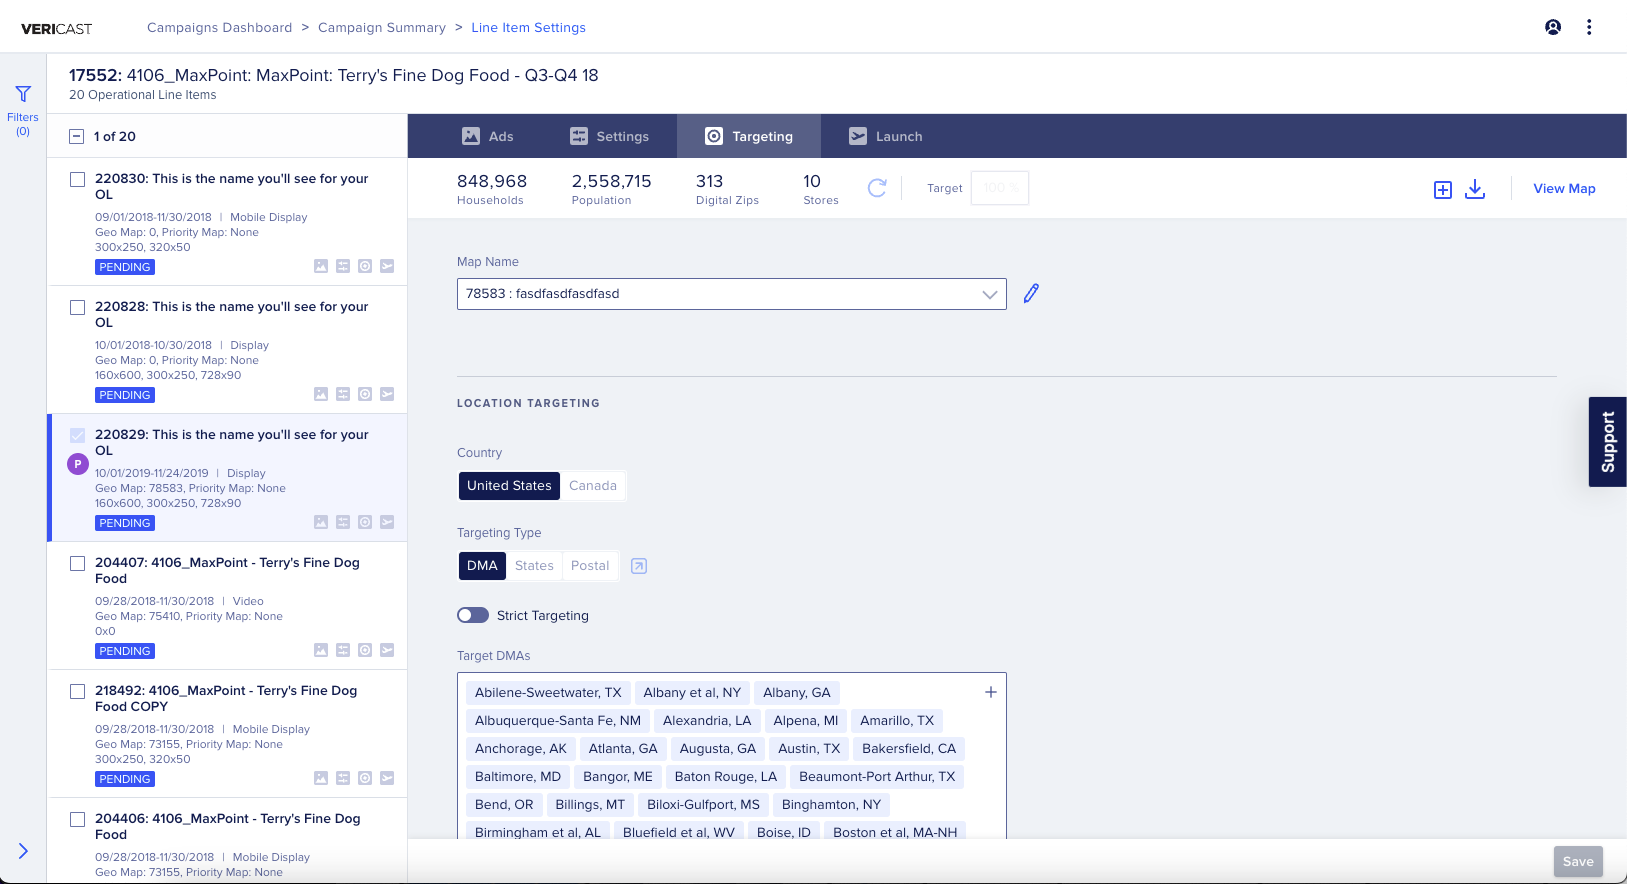
Task: Check the box for line item 218492
Action: (77, 692)
